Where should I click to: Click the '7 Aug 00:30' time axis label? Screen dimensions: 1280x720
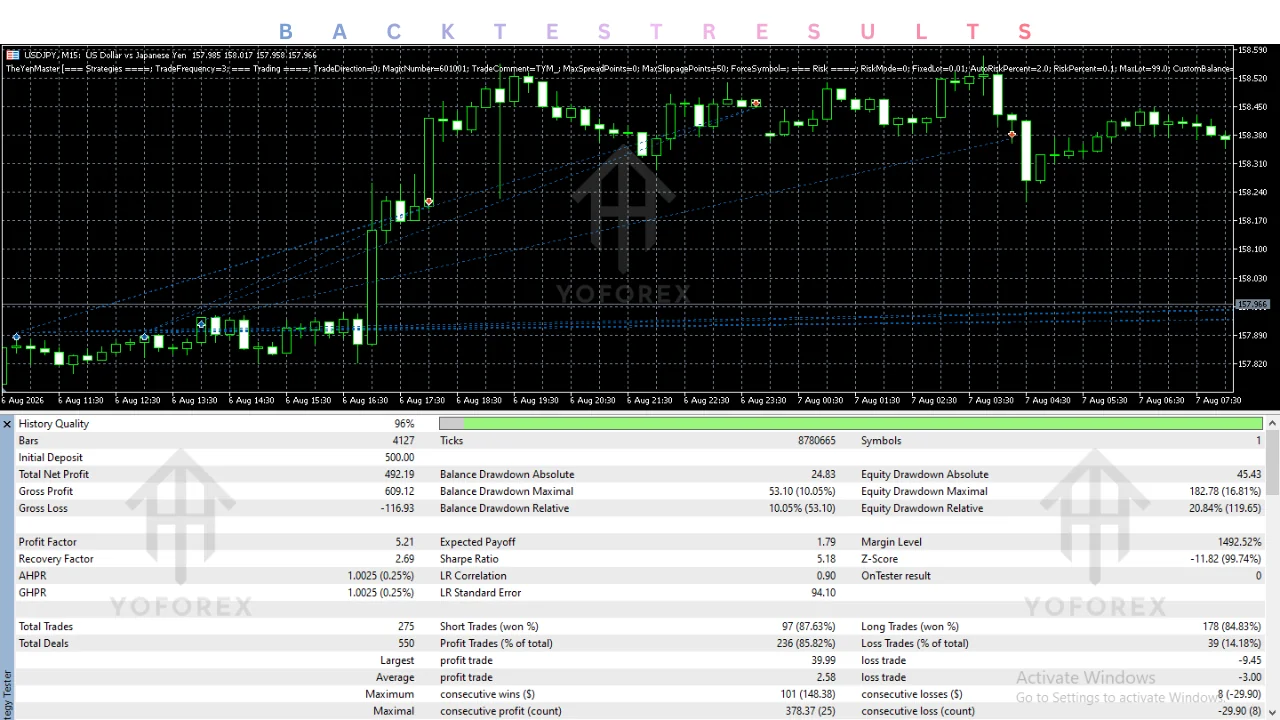(820, 401)
